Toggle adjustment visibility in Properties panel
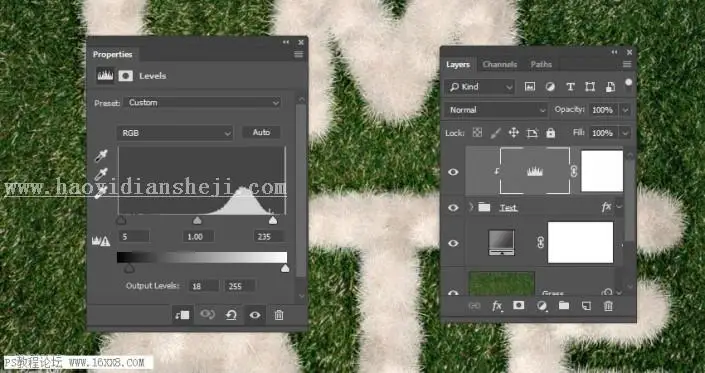The height and width of the screenshot is (373, 705). click(x=255, y=315)
